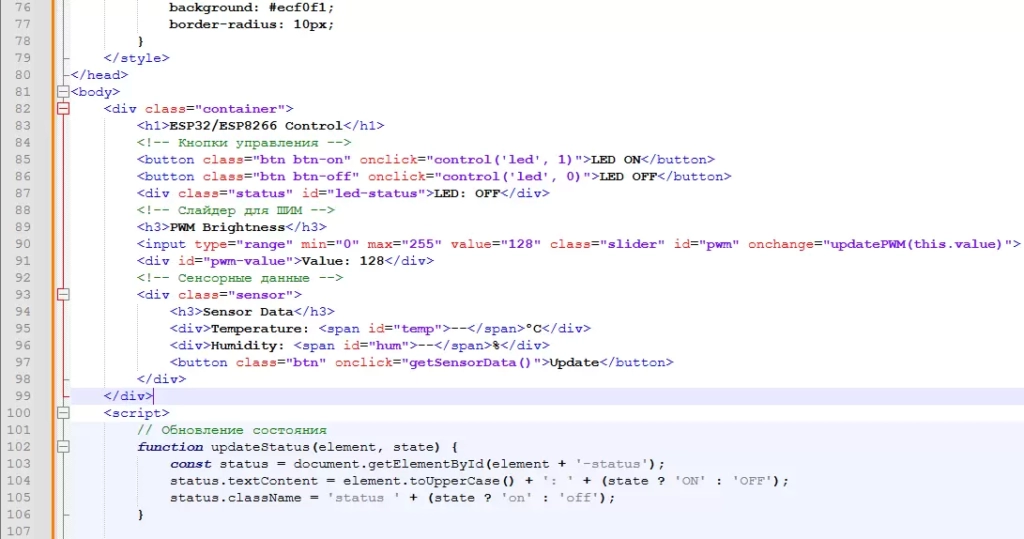The height and width of the screenshot is (539, 1024).
Task: Click the '<script>' opening tag
Action: click(136, 414)
